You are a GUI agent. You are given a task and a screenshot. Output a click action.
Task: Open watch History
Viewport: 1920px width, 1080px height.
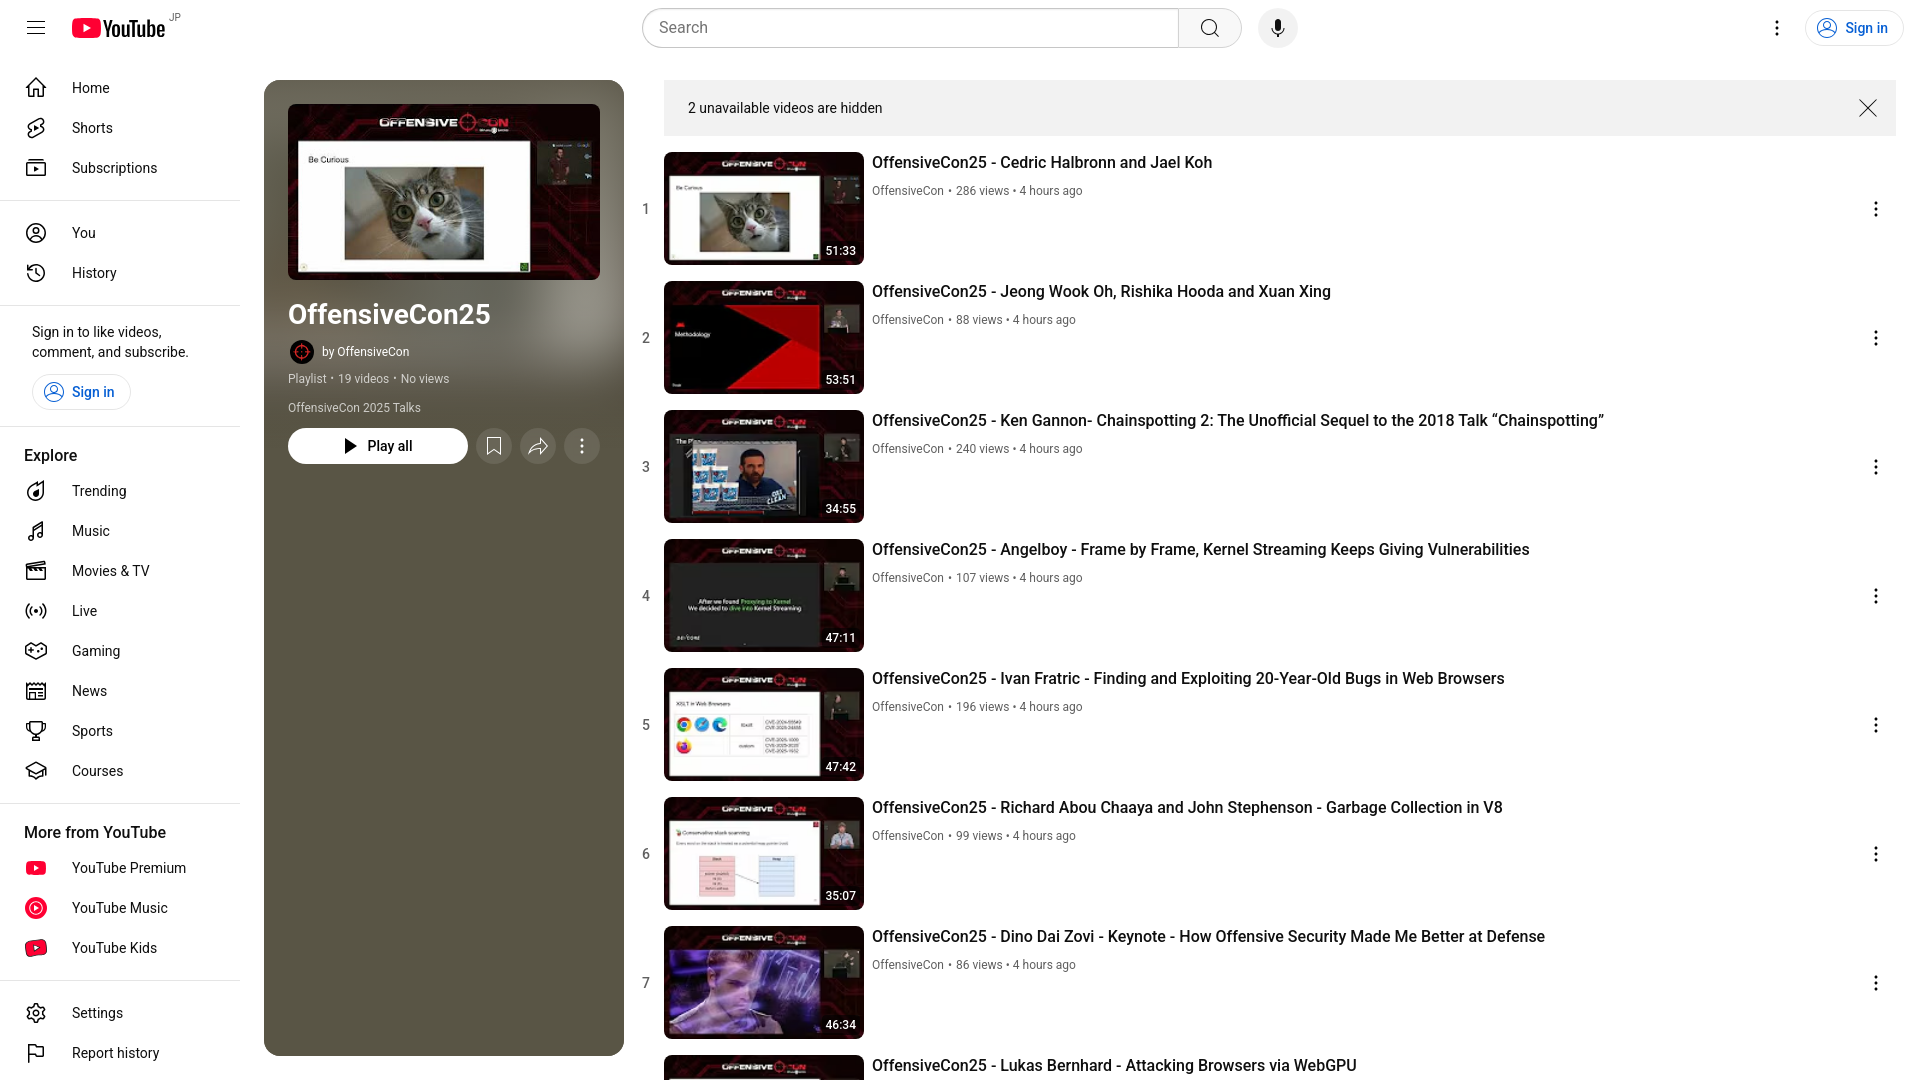pos(120,273)
